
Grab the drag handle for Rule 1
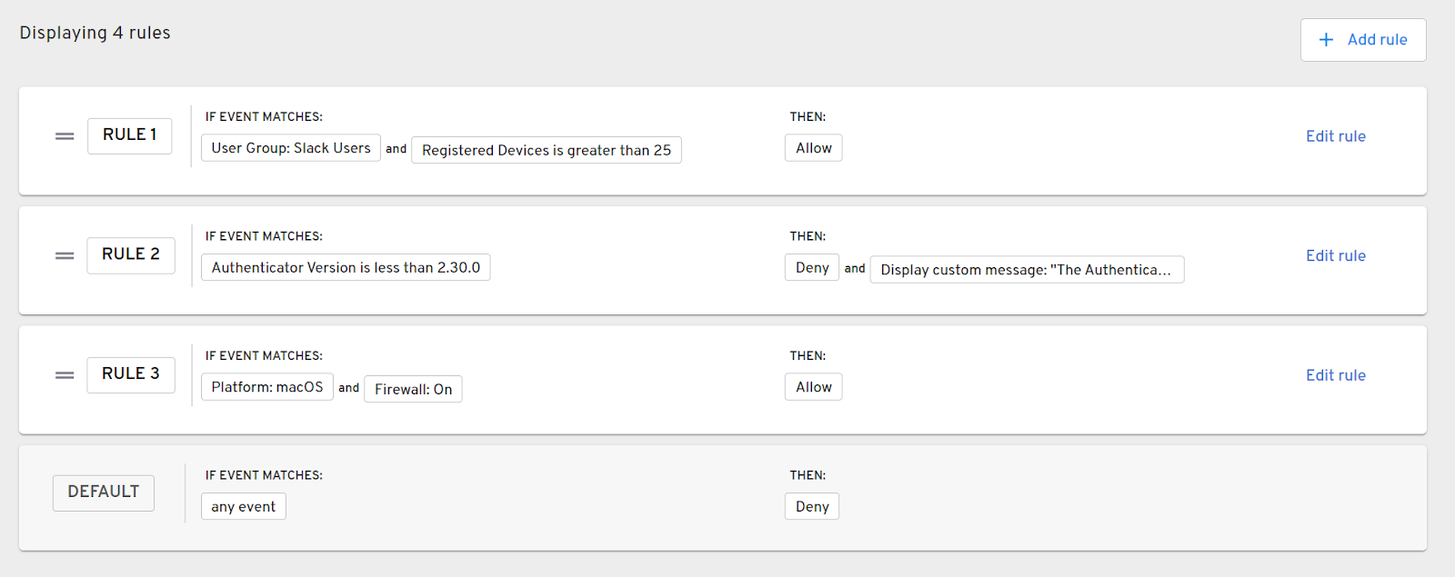(64, 137)
